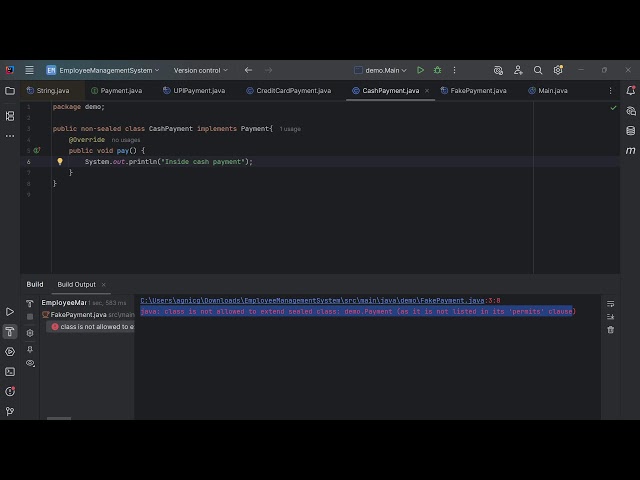Click the IntelliJ IDEA logo icon
The image size is (640, 480).
pos(10,70)
